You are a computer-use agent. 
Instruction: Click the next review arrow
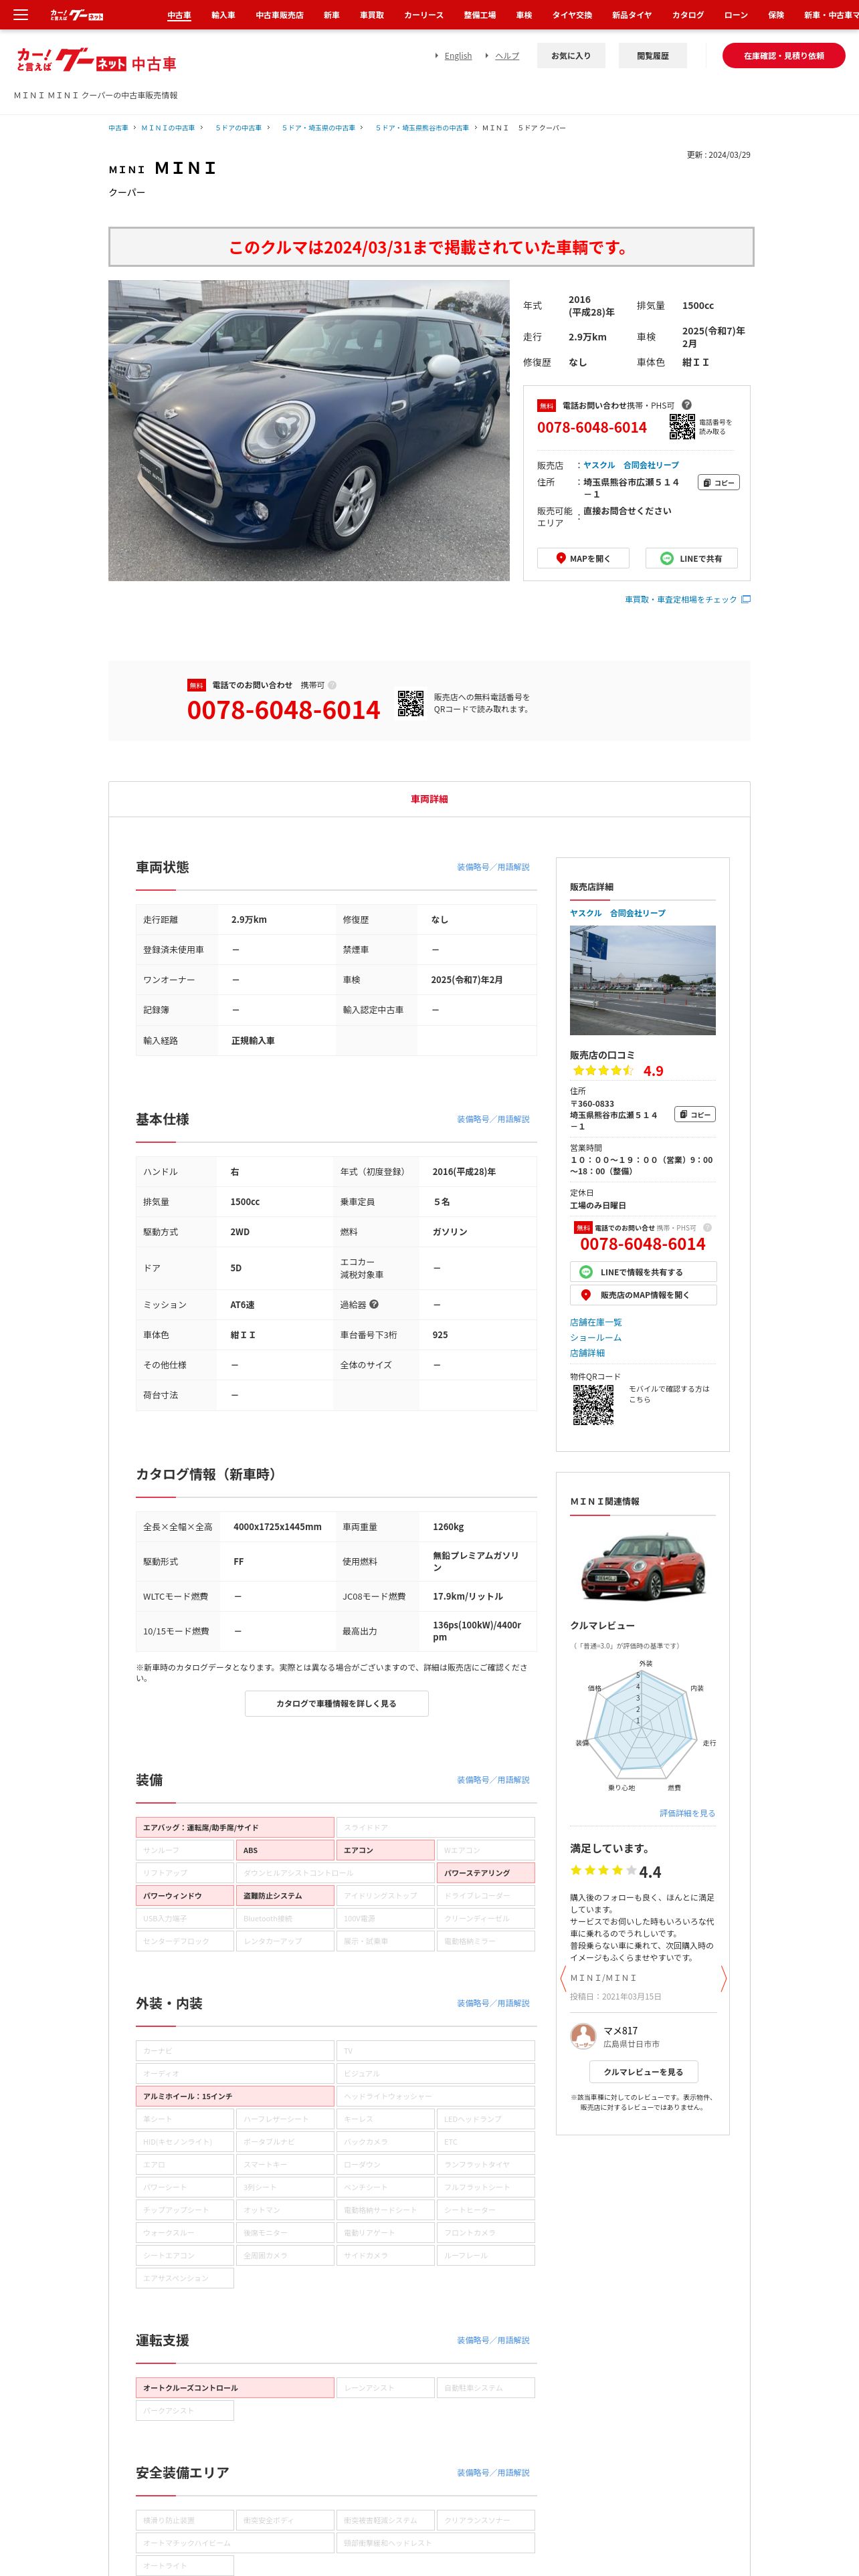[723, 1978]
